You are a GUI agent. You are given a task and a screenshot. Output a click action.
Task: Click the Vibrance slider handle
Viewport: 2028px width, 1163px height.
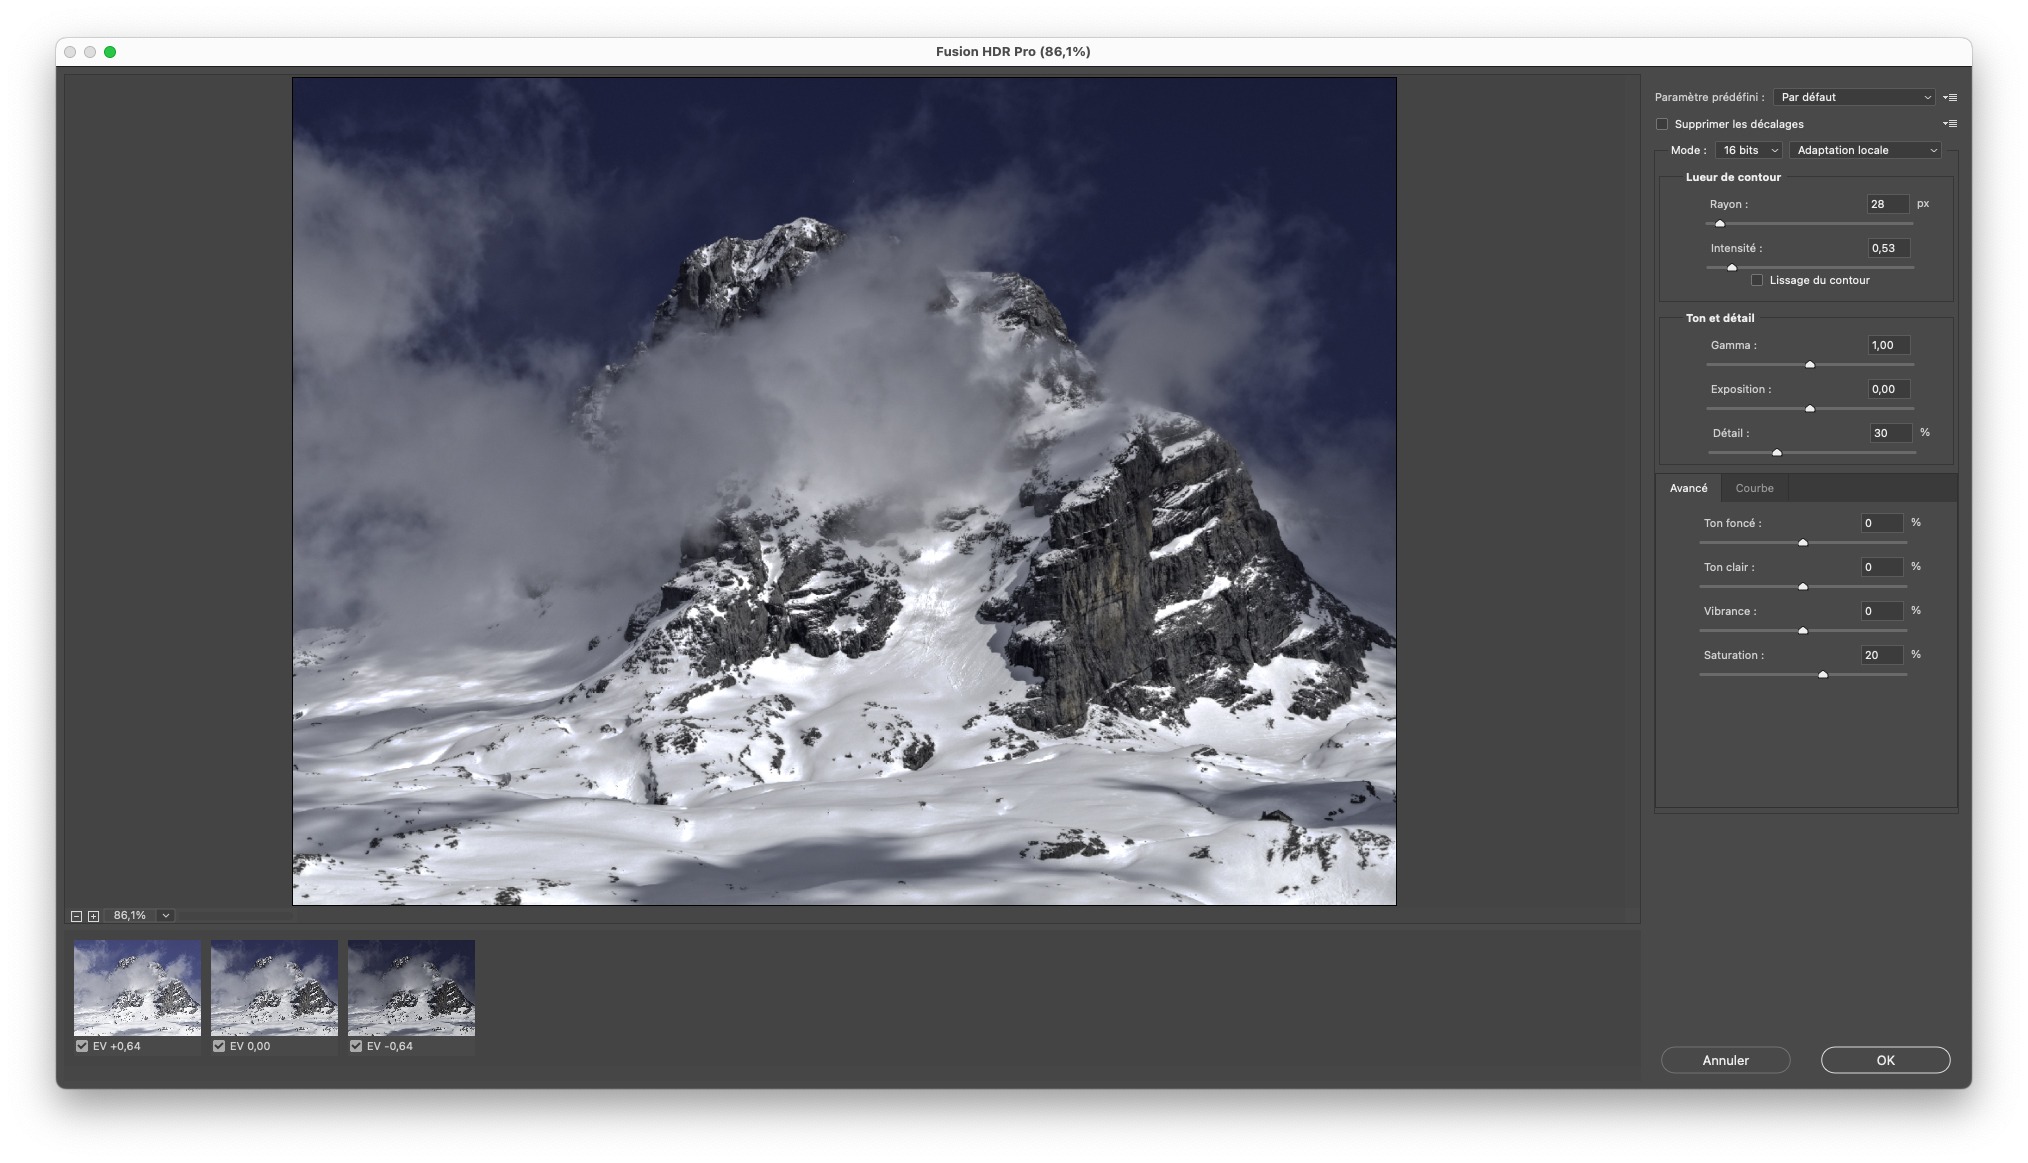(1803, 631)
